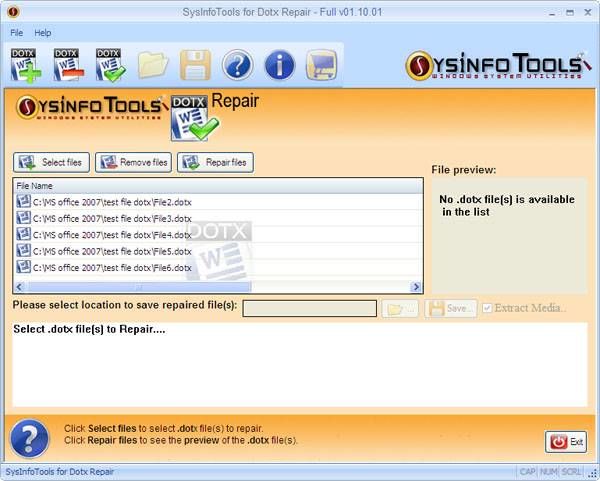
Task: Click the Exit button
Action: (566, 442)
